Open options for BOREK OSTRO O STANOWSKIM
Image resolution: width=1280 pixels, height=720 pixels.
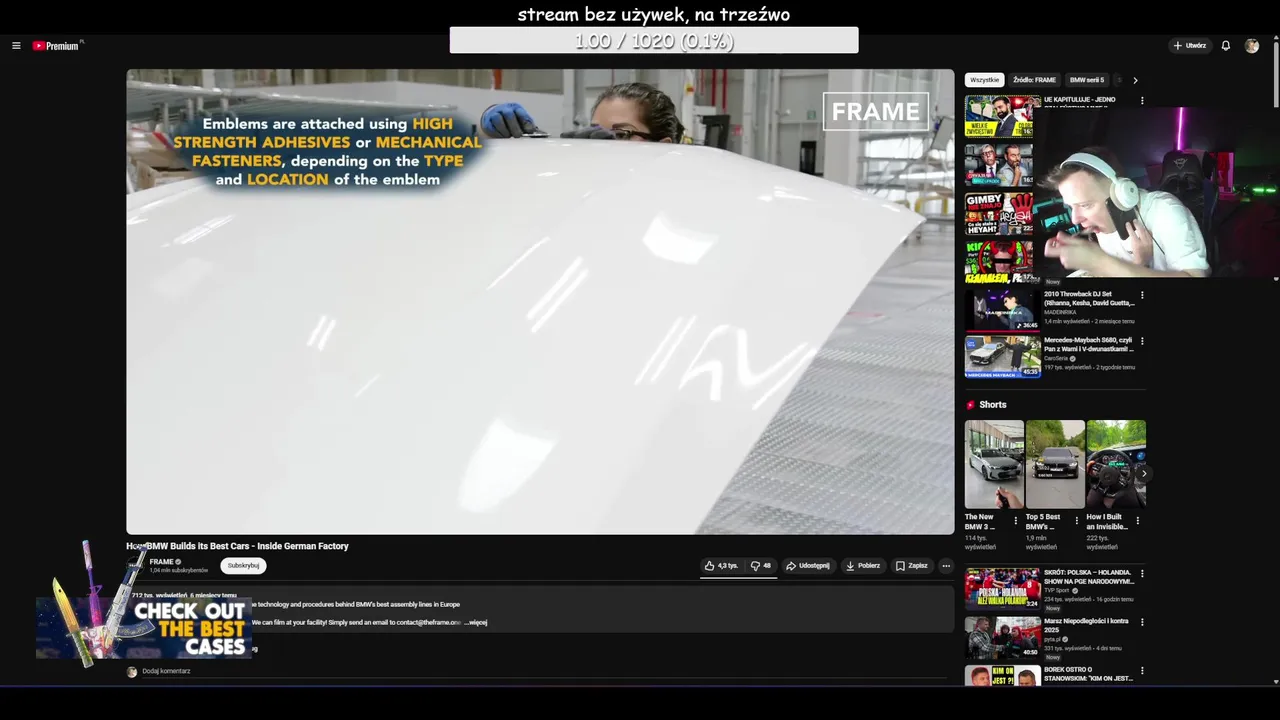coord(1142,671)
